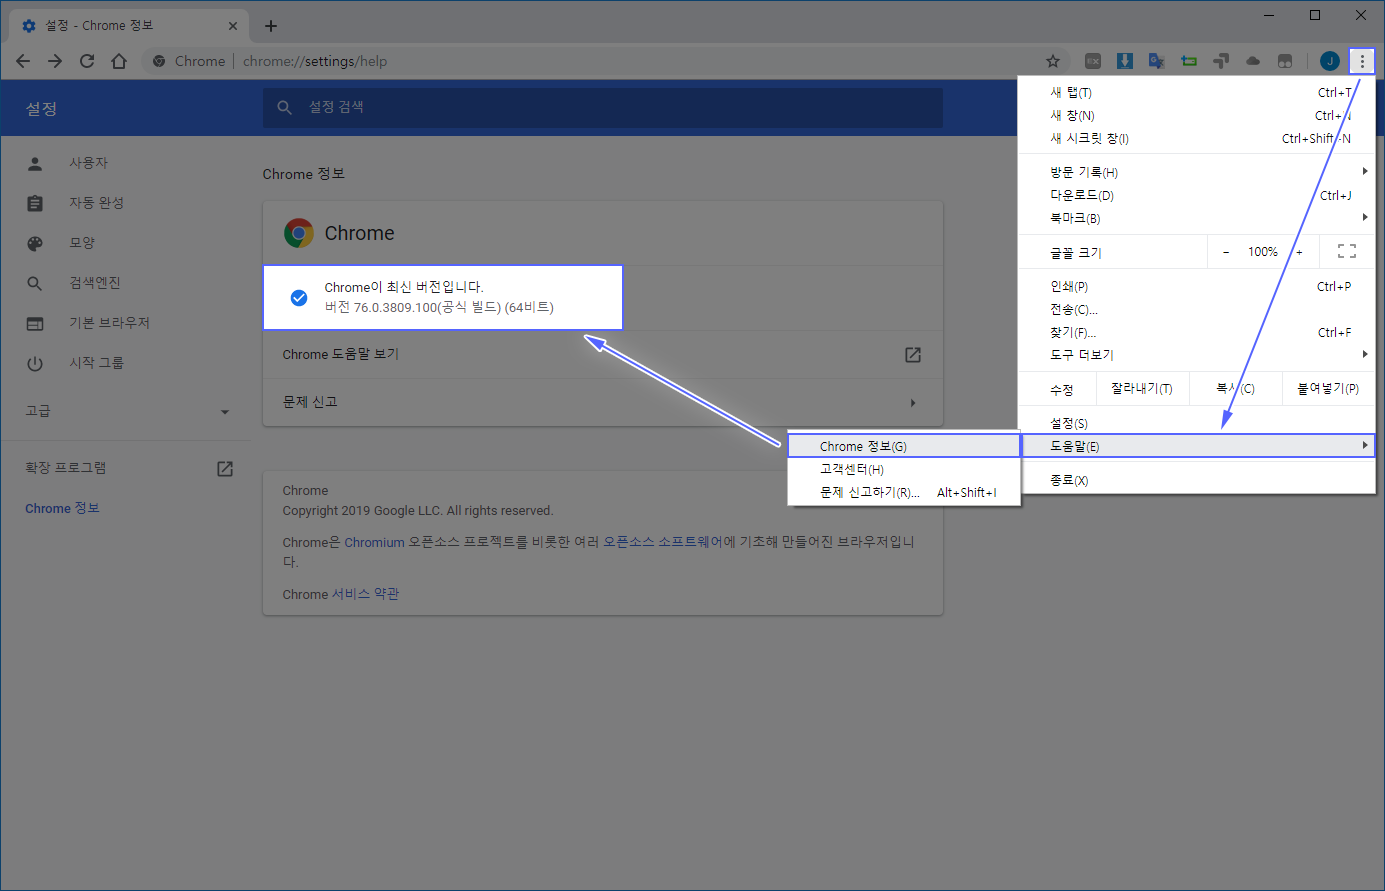The width and height of the screenshot is (1385, 891).
Task: Click the reload page icon
Action: click(87, 61)
